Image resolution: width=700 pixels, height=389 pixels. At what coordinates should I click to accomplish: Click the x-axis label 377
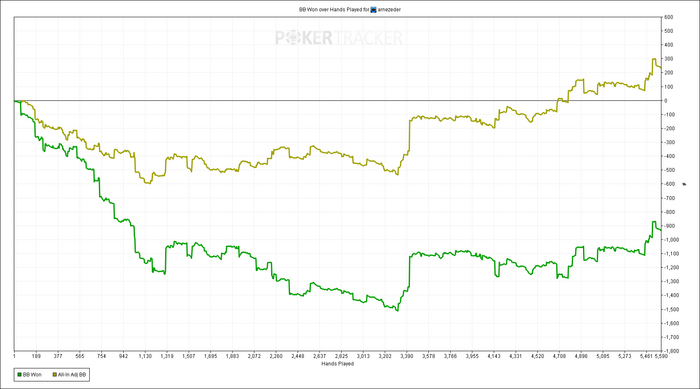[x=58, y=356]
